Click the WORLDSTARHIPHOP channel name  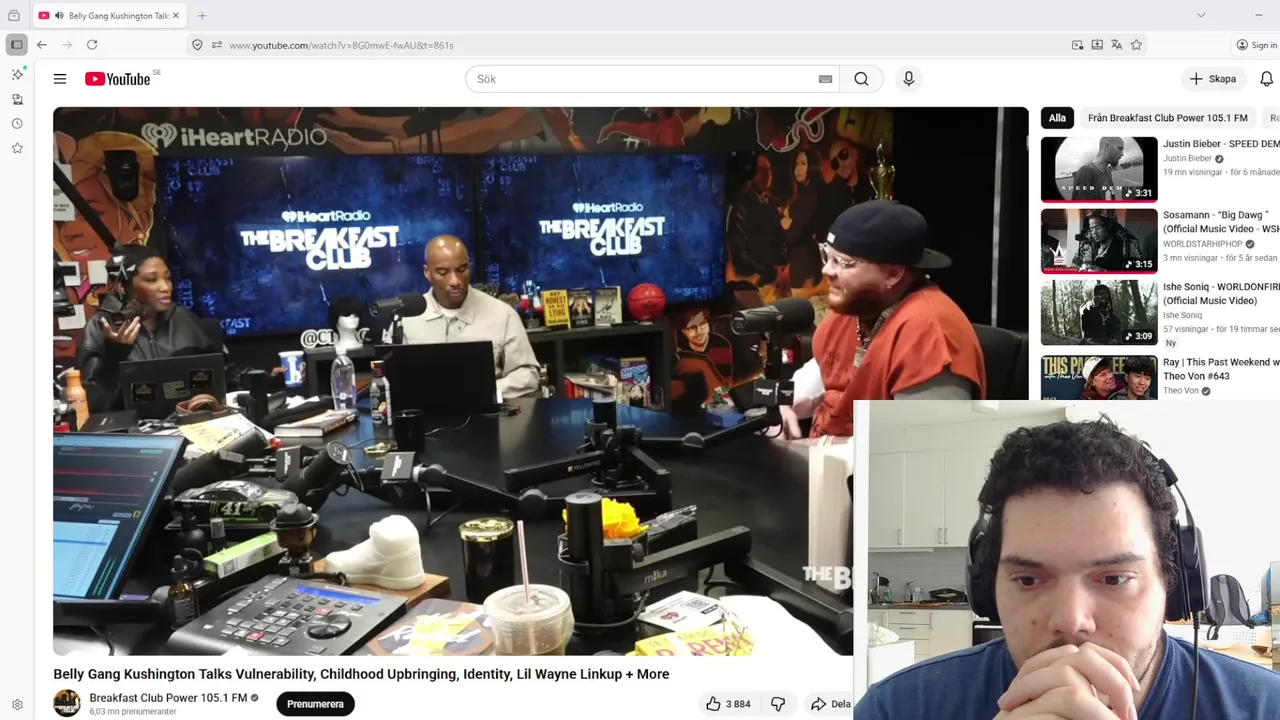tap(1202, 244)
